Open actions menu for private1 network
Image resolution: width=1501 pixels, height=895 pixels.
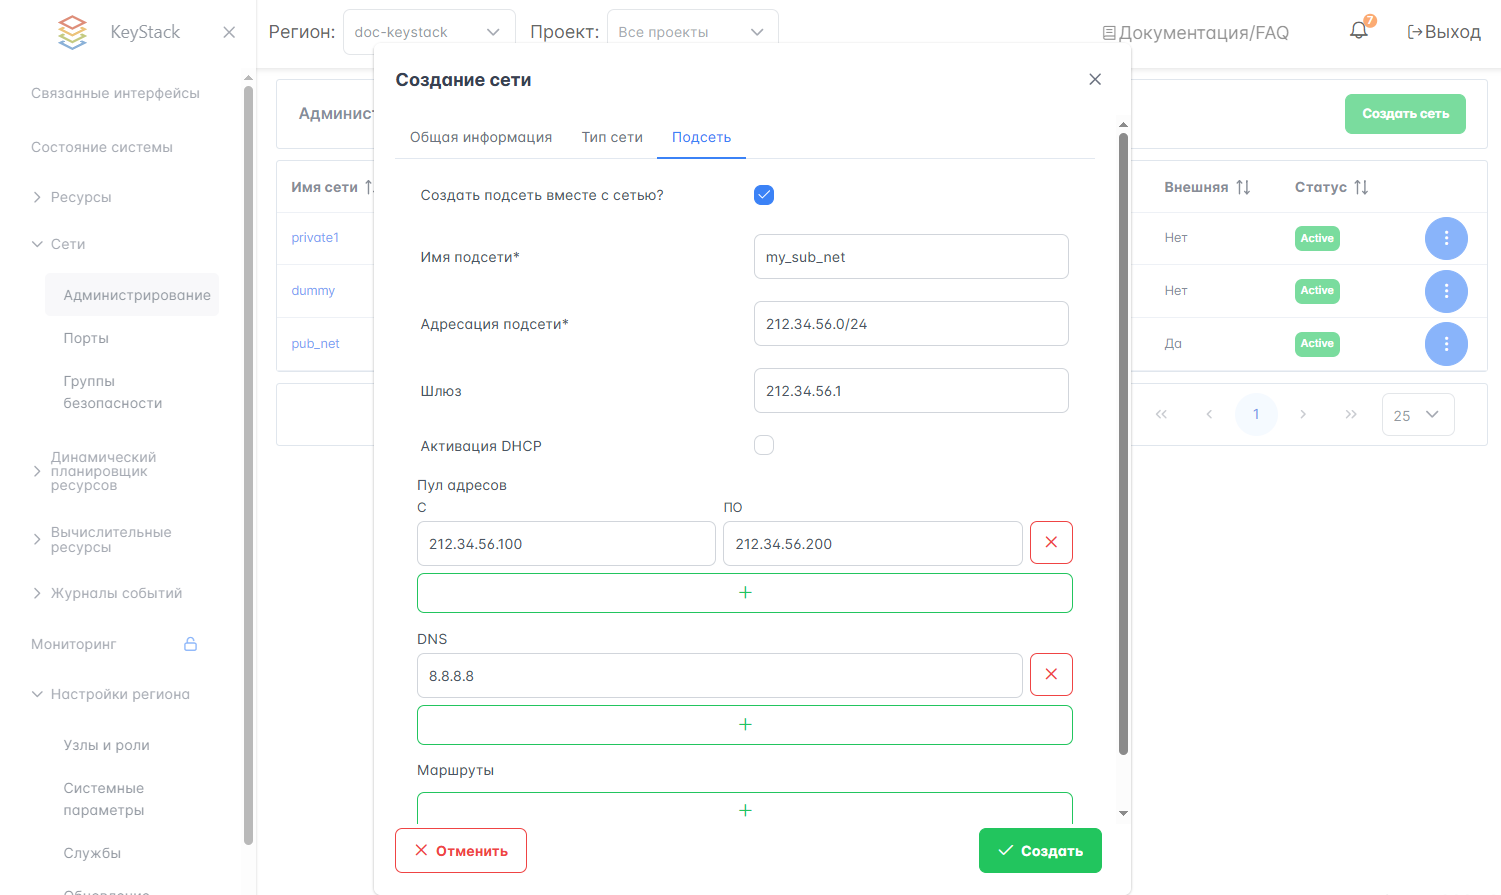[1445, 238]
